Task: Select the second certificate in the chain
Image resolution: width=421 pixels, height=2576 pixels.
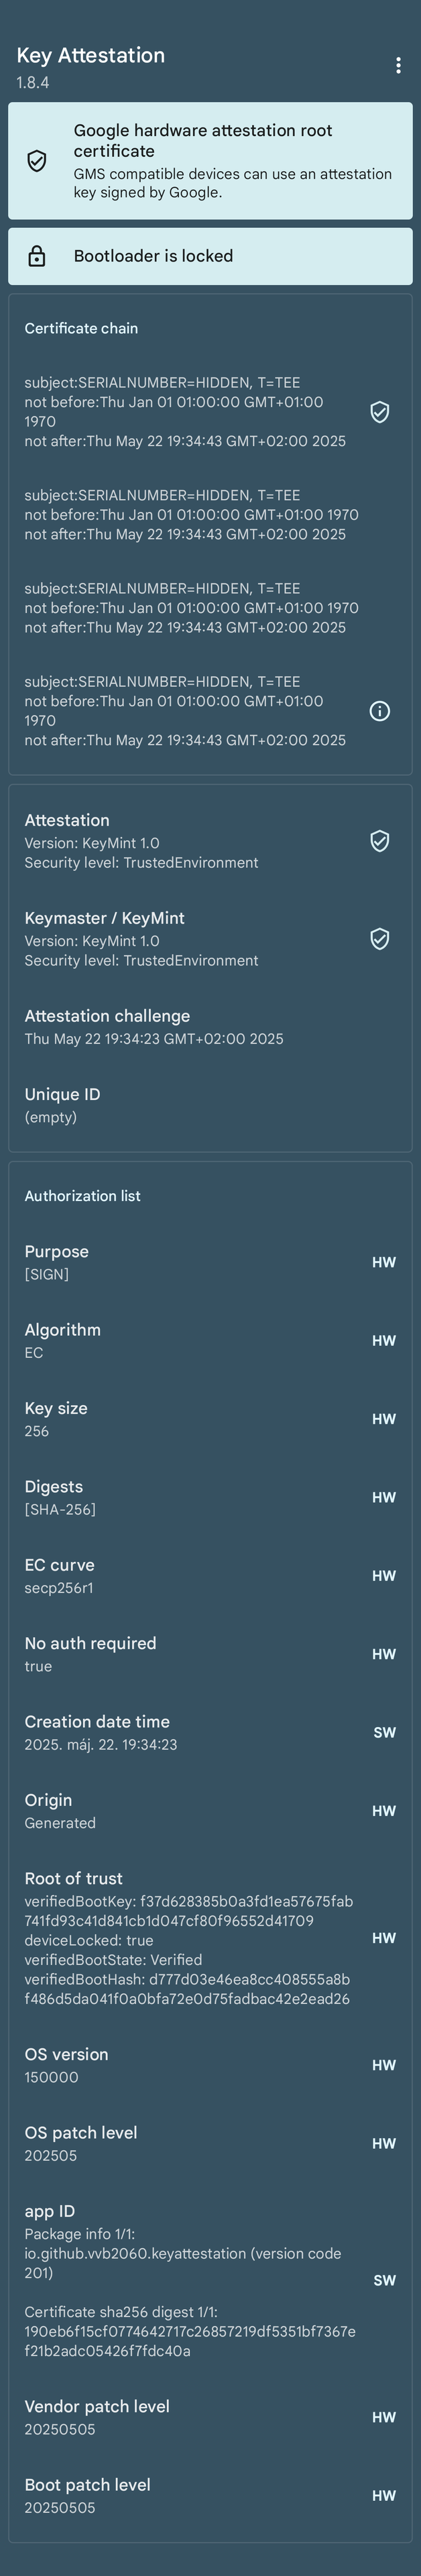Action: [210, 515]
